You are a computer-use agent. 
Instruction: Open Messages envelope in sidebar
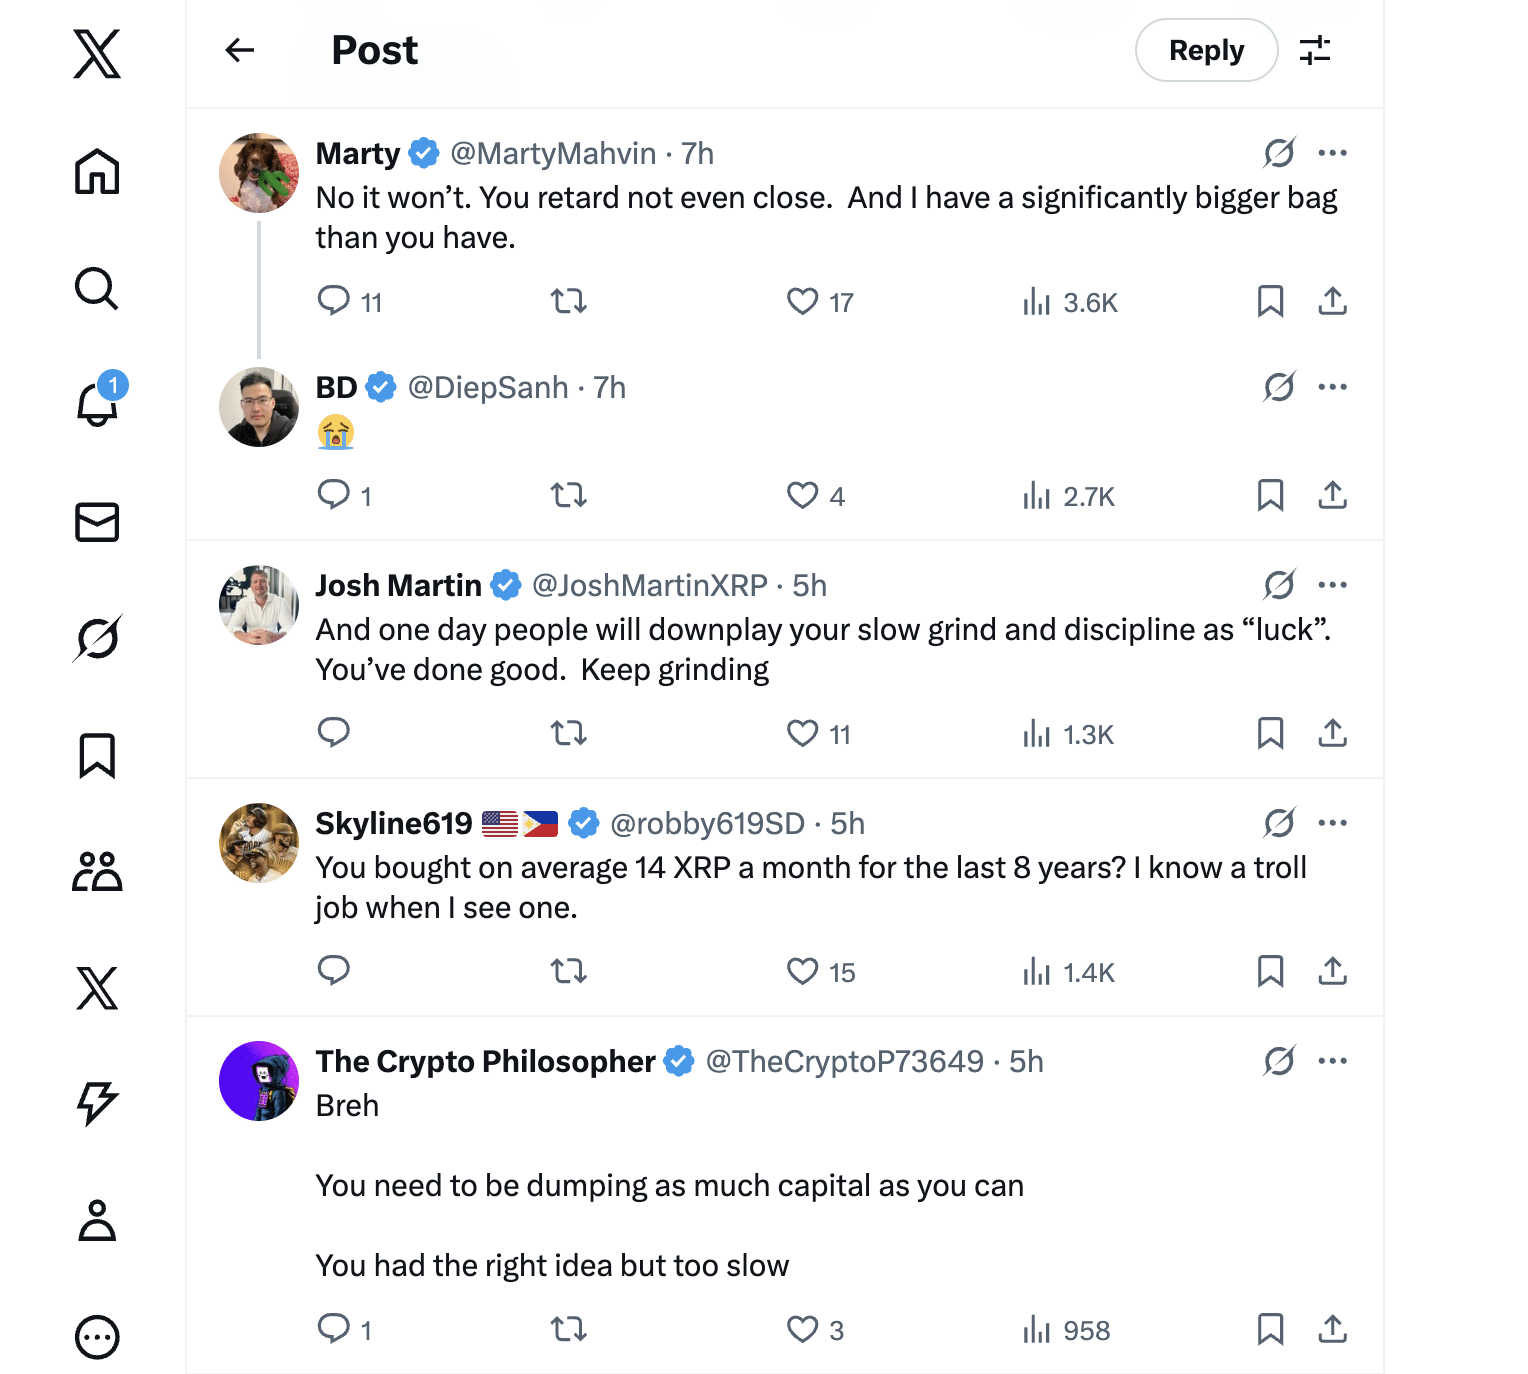(x=97, y=522)
